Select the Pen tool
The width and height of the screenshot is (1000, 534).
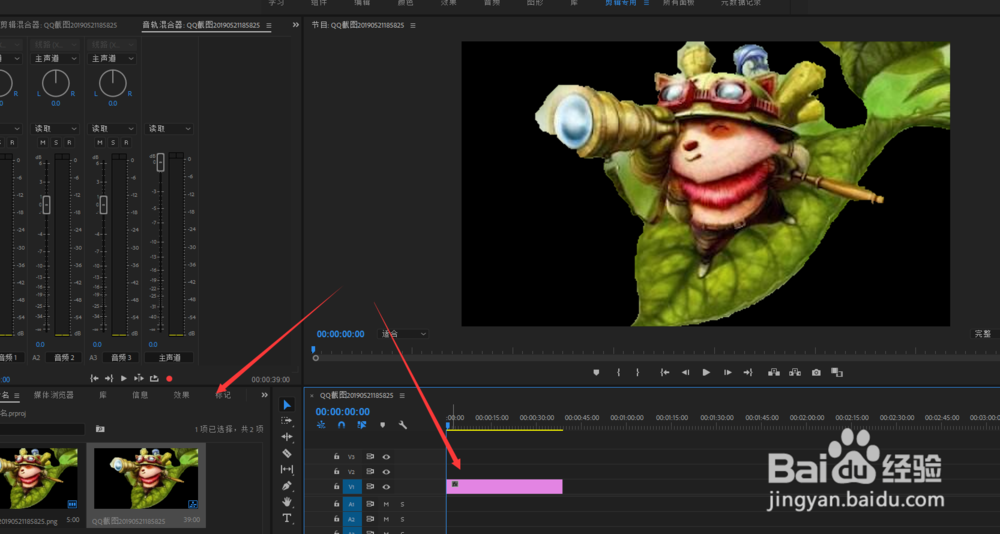click(287, 486)
